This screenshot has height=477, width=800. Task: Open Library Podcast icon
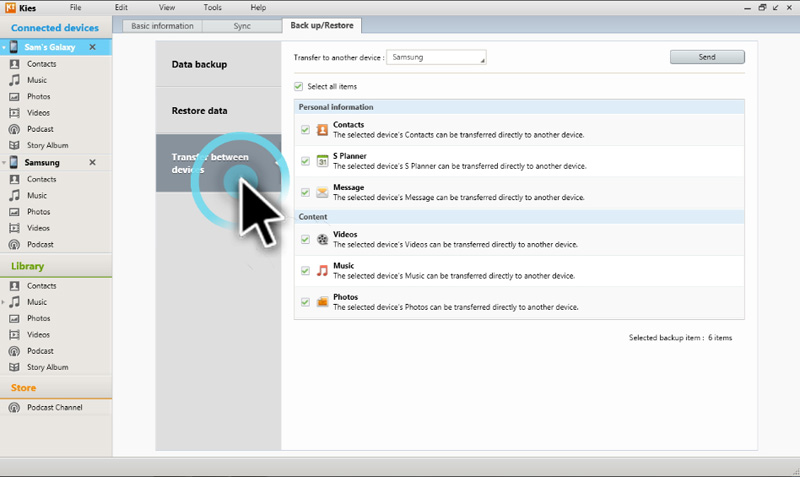[x=14, y=351]
